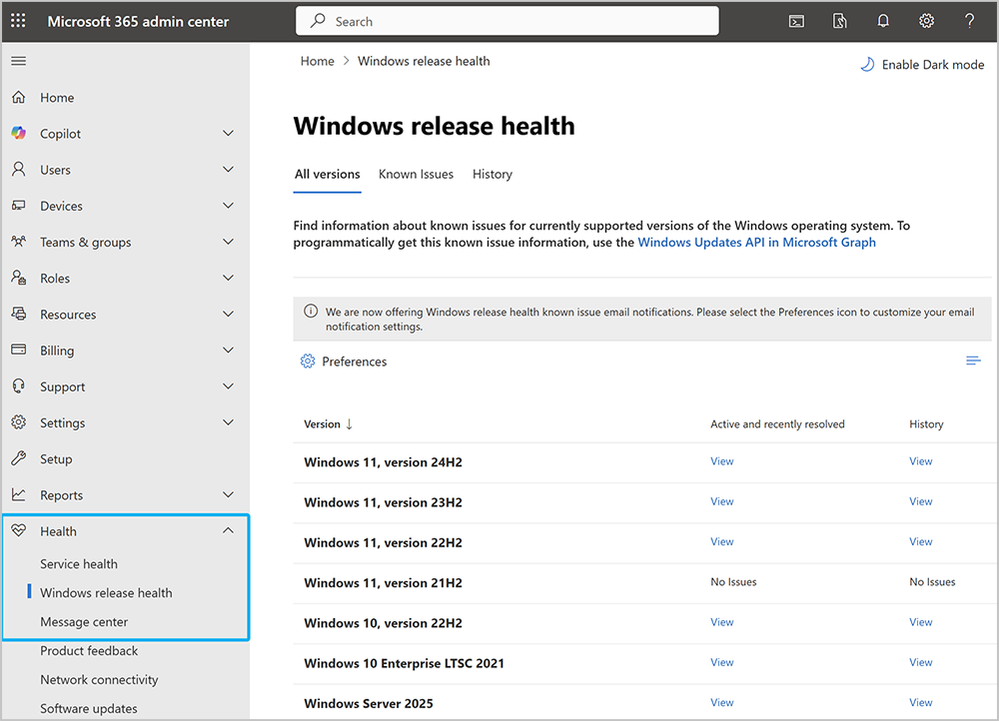Open Software updates in sidebar
The width and height of the screenshot is (999, 721).
point(89,708)
